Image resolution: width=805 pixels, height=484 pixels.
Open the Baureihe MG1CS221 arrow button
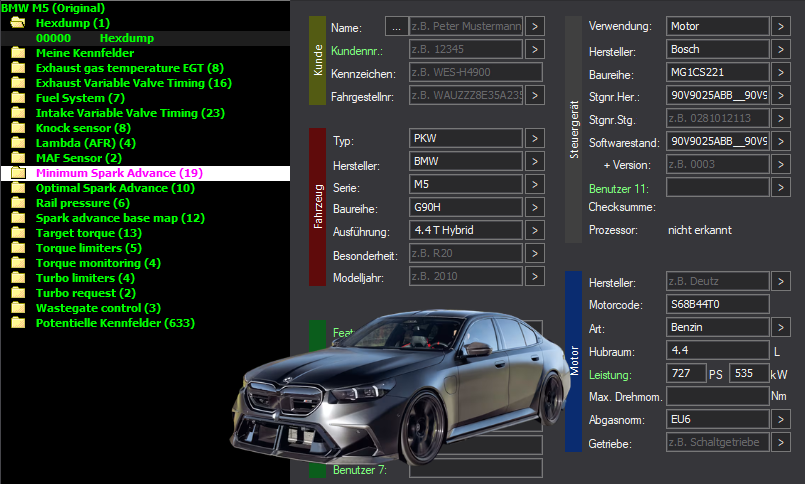[781, 72]
